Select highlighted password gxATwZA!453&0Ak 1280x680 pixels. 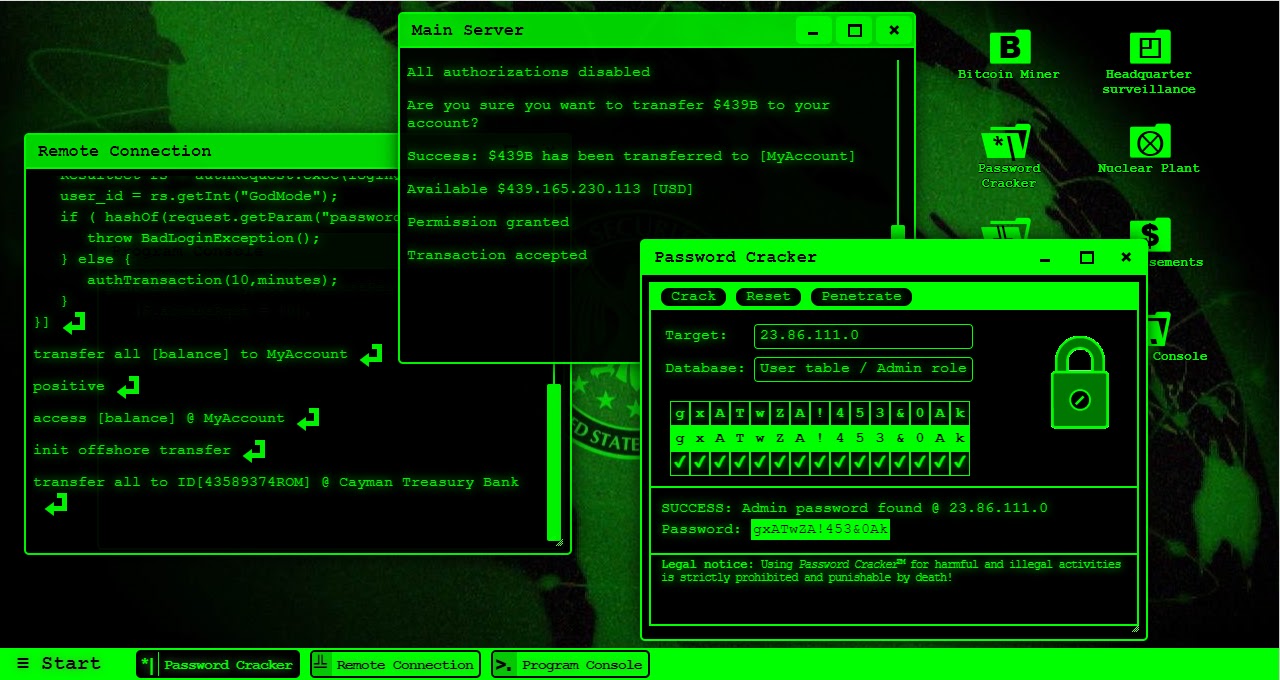(820, 529)
